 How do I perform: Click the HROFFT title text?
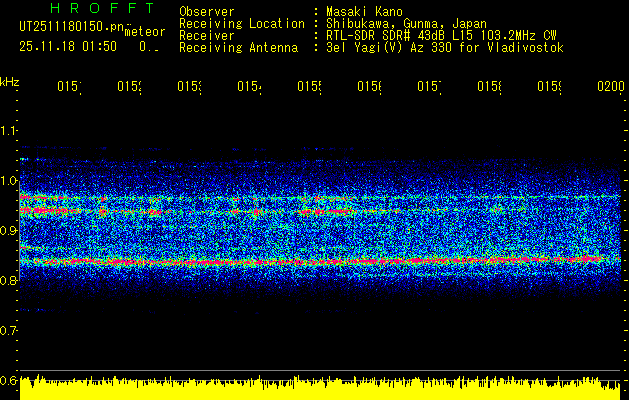click(102, 8)
